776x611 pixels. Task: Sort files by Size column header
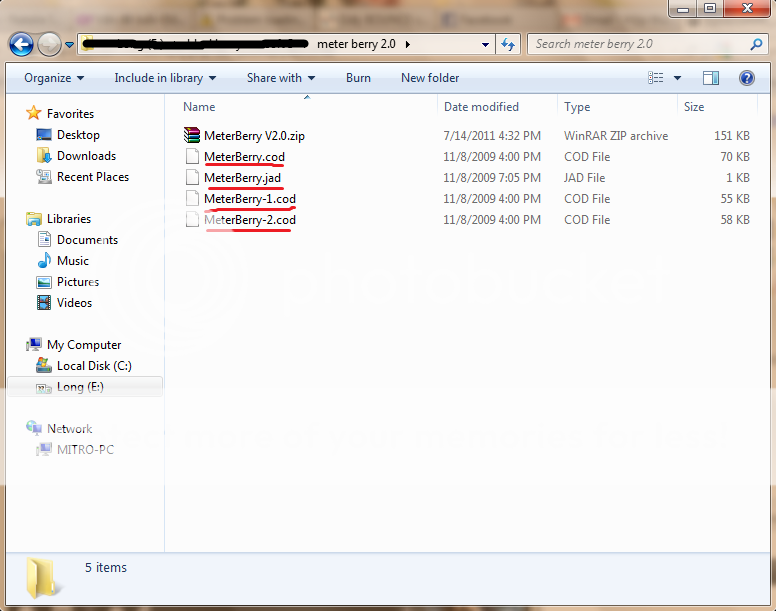694,107
